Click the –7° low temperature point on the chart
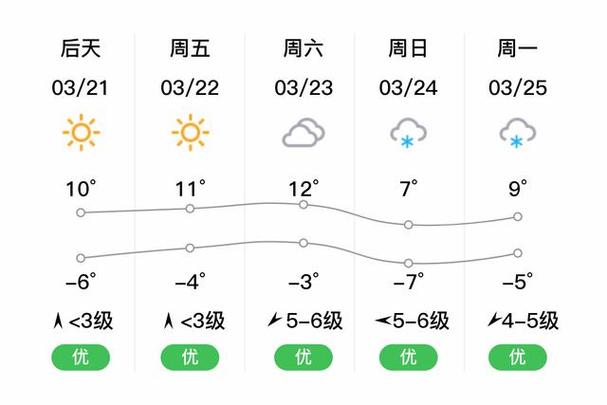 [x=408, y=263]
